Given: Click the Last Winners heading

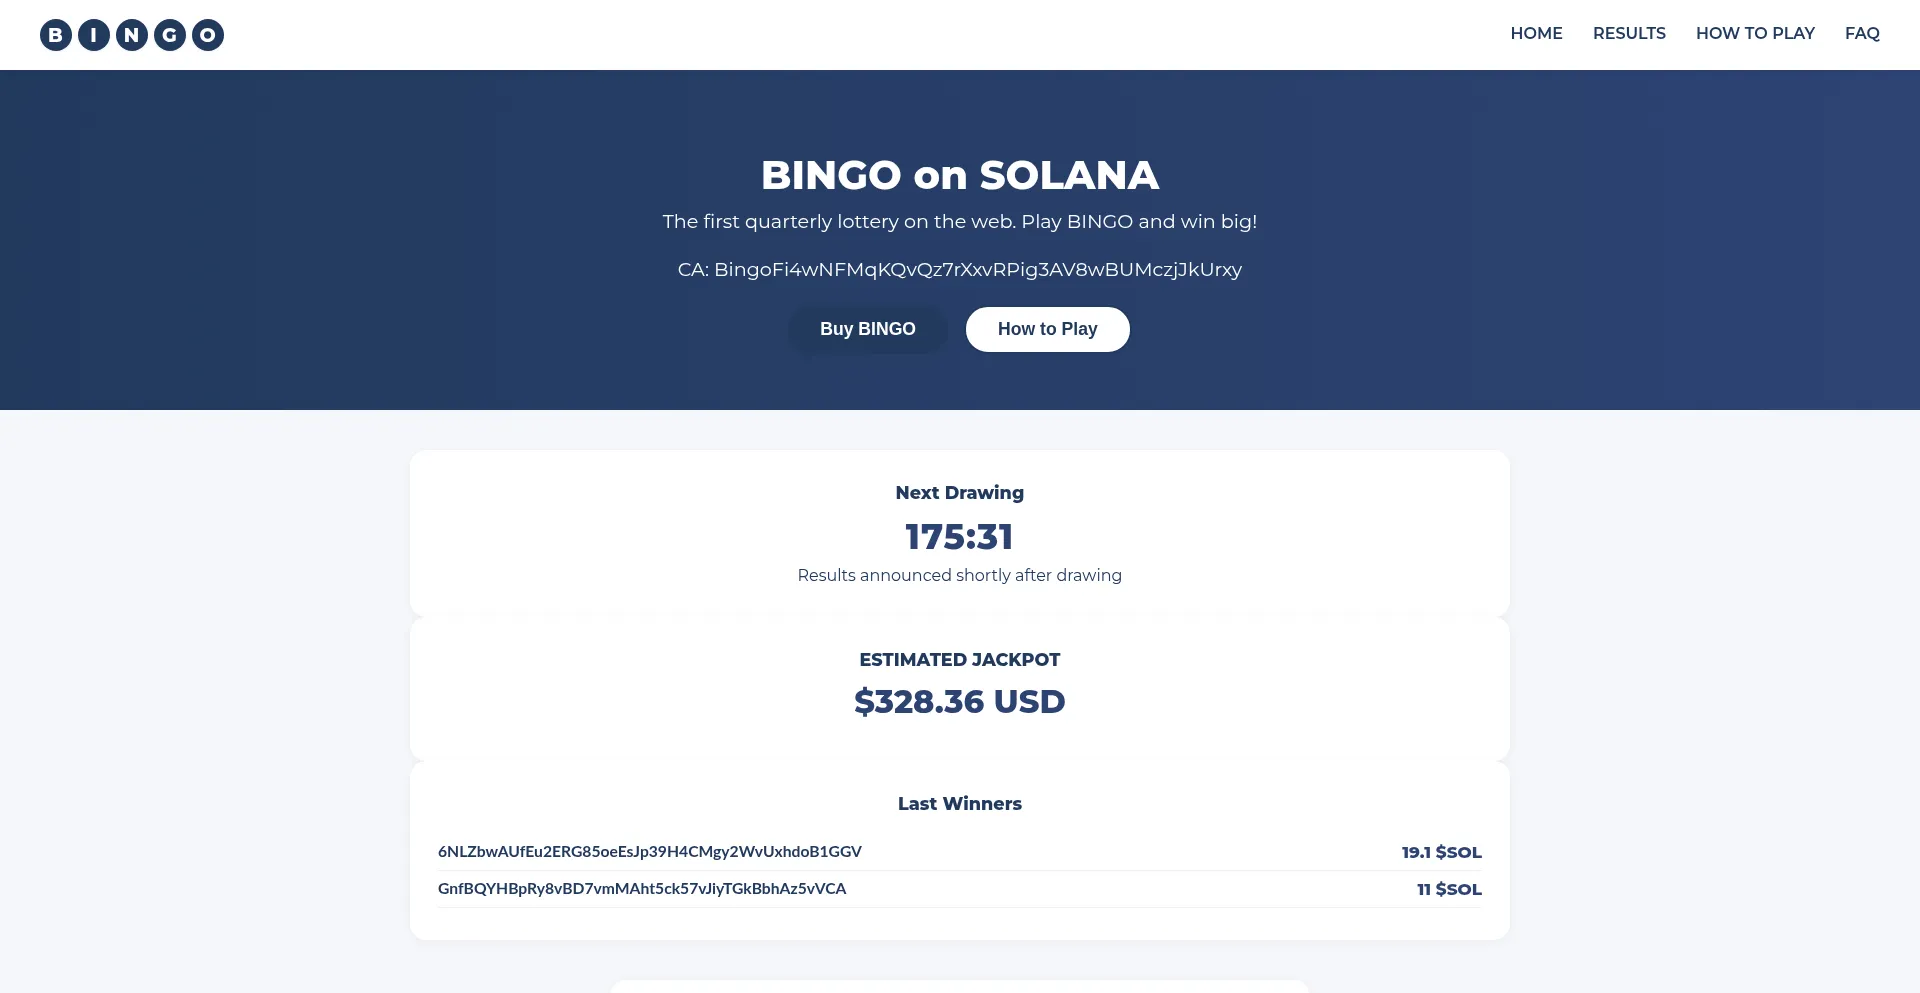Looking at the screenshot, I should click(x=960, y=804).
